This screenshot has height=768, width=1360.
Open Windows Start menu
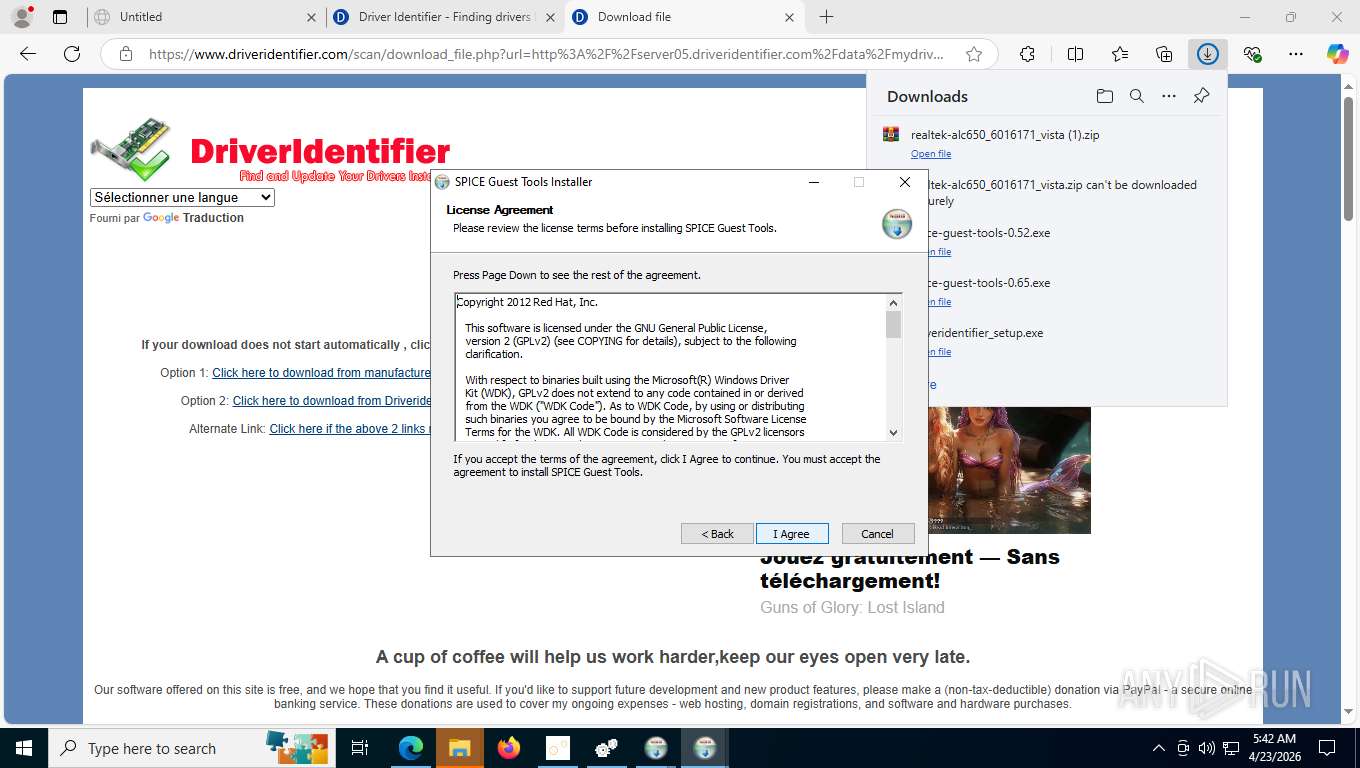(x=24, y=748)
